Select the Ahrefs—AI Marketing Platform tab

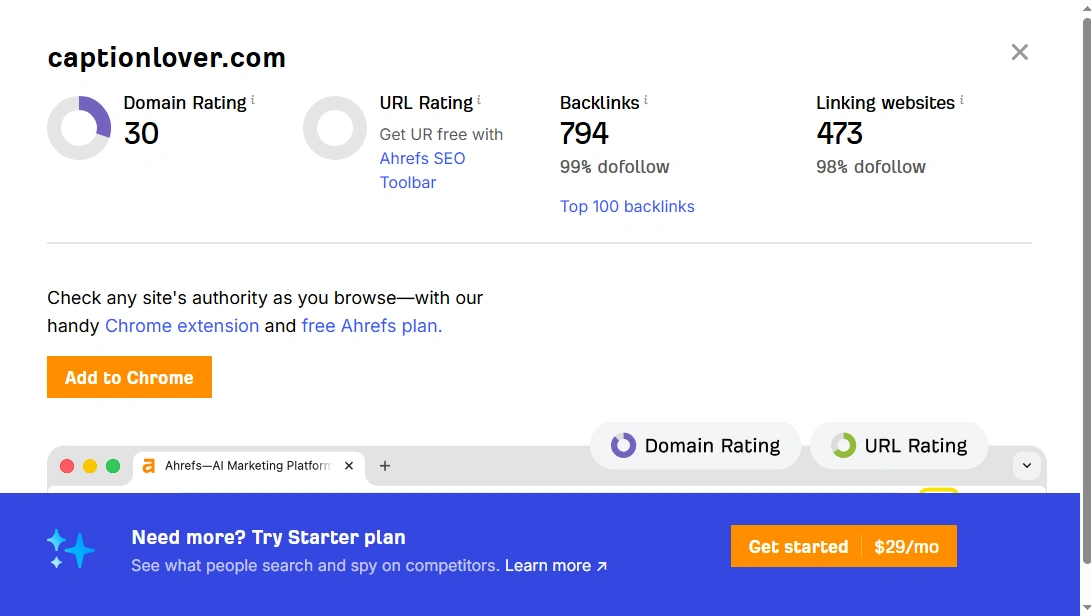coord(245,465)
